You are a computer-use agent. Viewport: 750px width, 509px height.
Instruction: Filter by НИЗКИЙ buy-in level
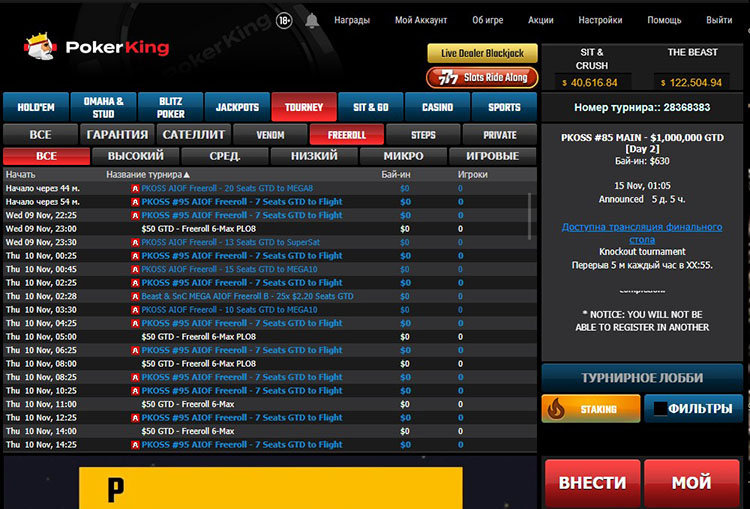click(x=314, y=156)
